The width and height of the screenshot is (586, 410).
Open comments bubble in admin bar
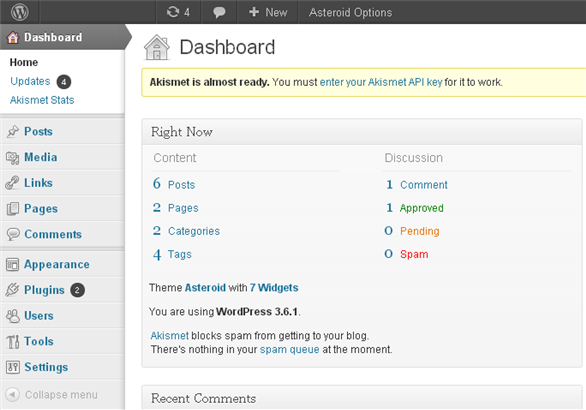219,12
